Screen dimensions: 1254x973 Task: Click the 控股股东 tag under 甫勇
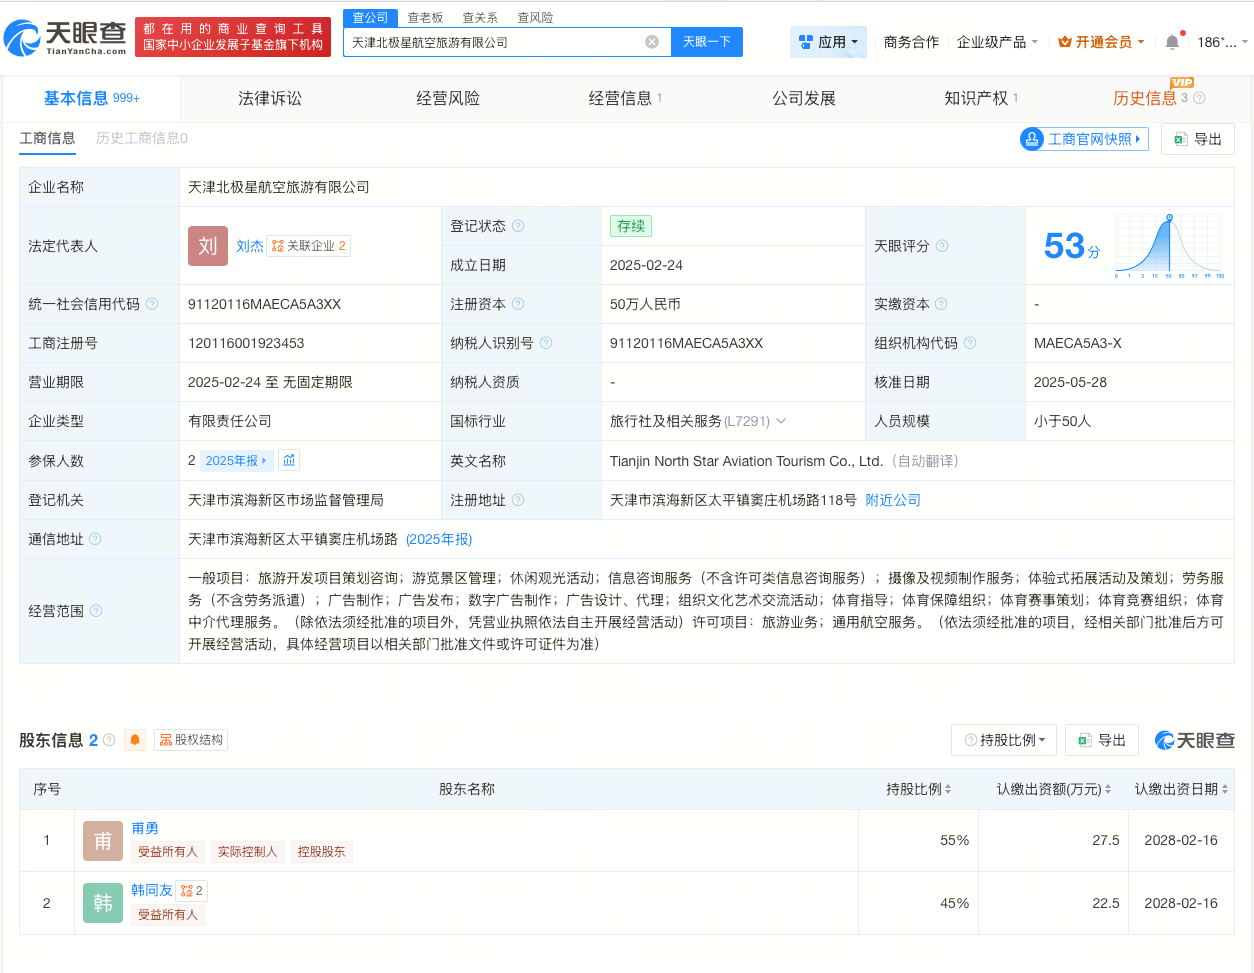[x=321, y=852]
